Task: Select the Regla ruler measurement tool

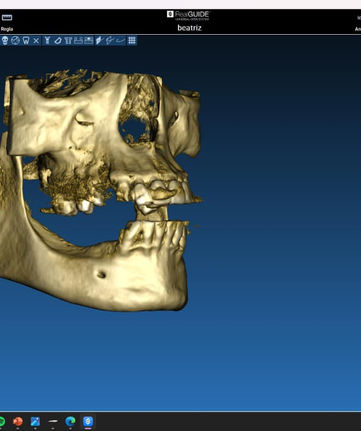Action: pos(7,22)
